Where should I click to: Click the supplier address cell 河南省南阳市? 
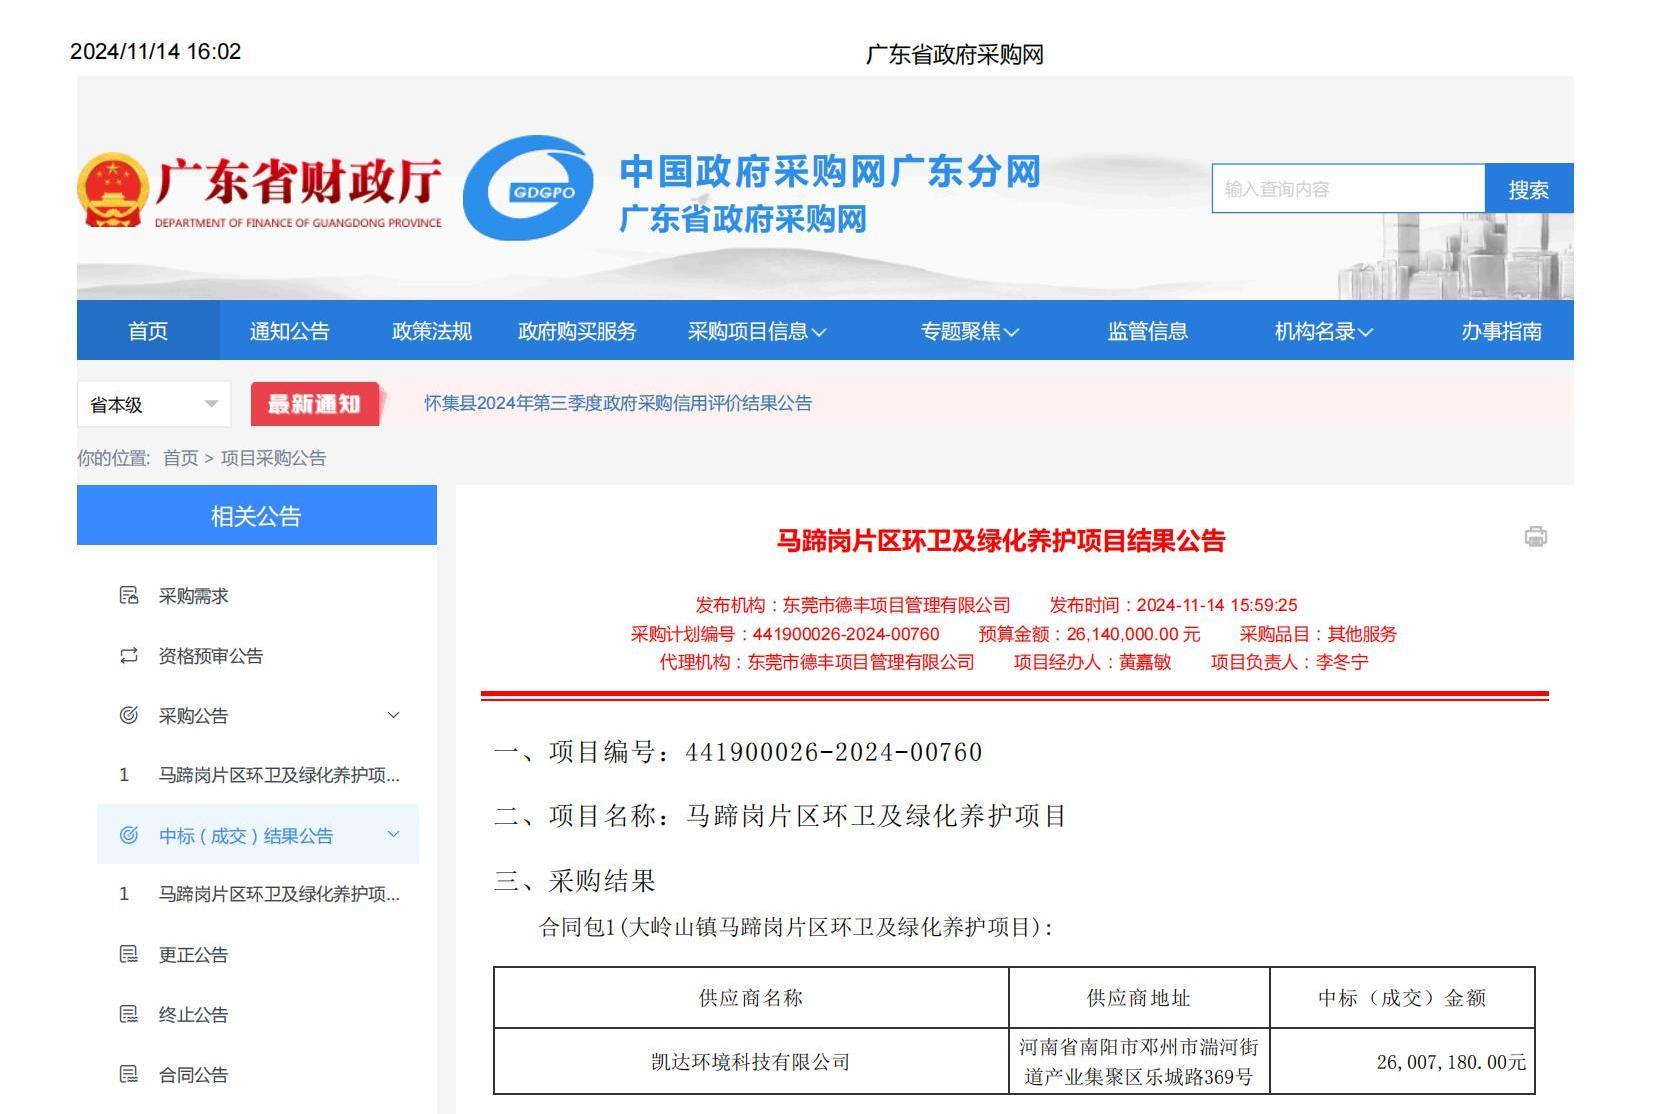1139,1061
